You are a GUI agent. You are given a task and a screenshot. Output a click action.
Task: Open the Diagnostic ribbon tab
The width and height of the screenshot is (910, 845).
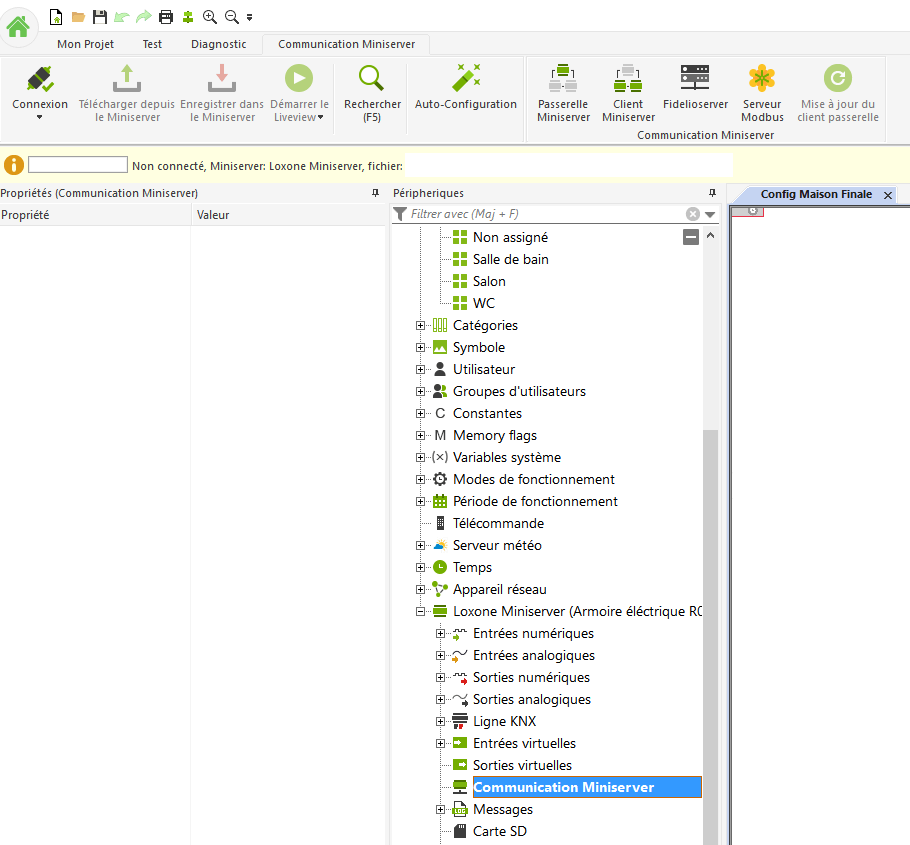pos(218,44)
